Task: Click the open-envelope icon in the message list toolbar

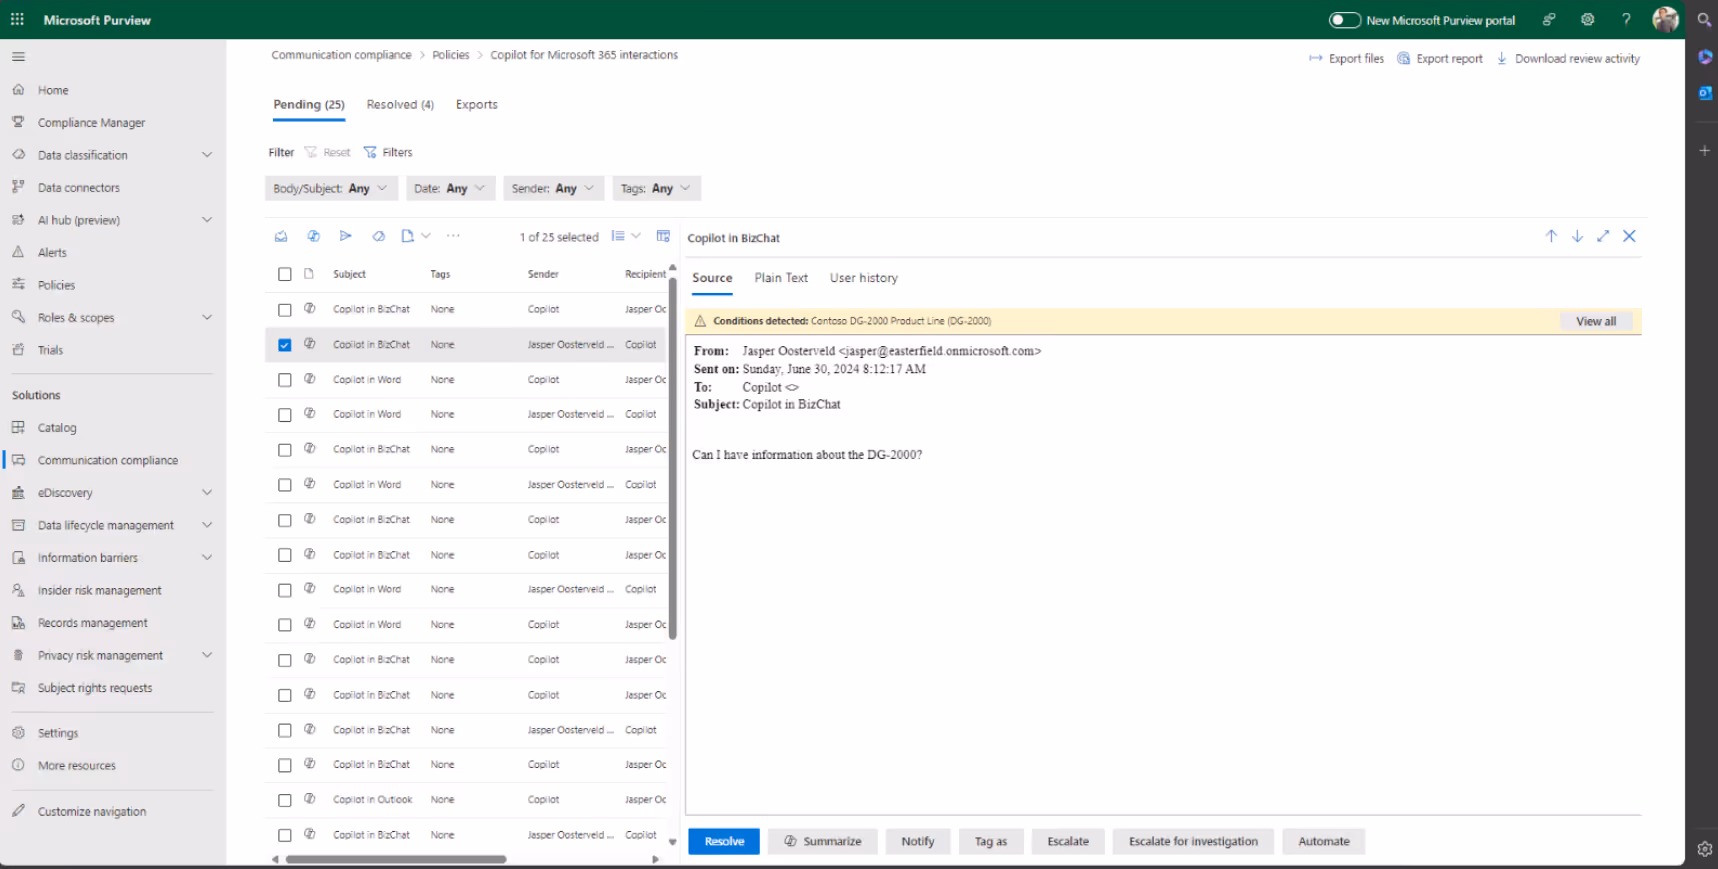Action: pyautogui.click(x=281, y=236)
